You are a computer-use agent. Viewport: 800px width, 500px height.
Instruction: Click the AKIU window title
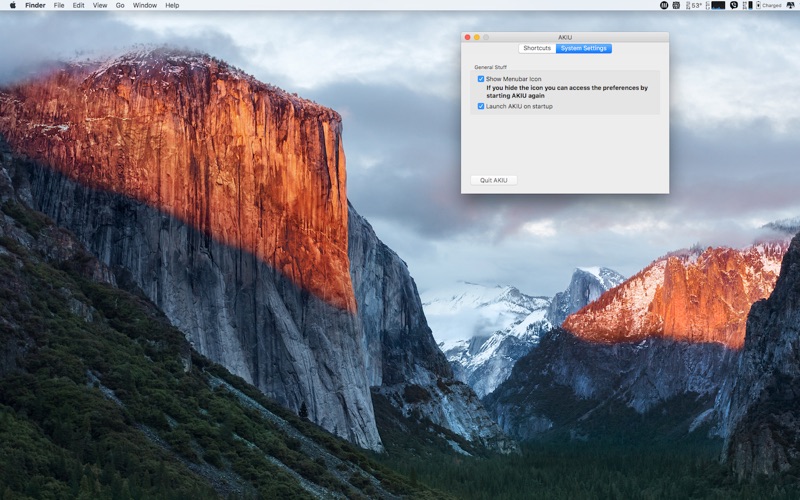[565, 37]
